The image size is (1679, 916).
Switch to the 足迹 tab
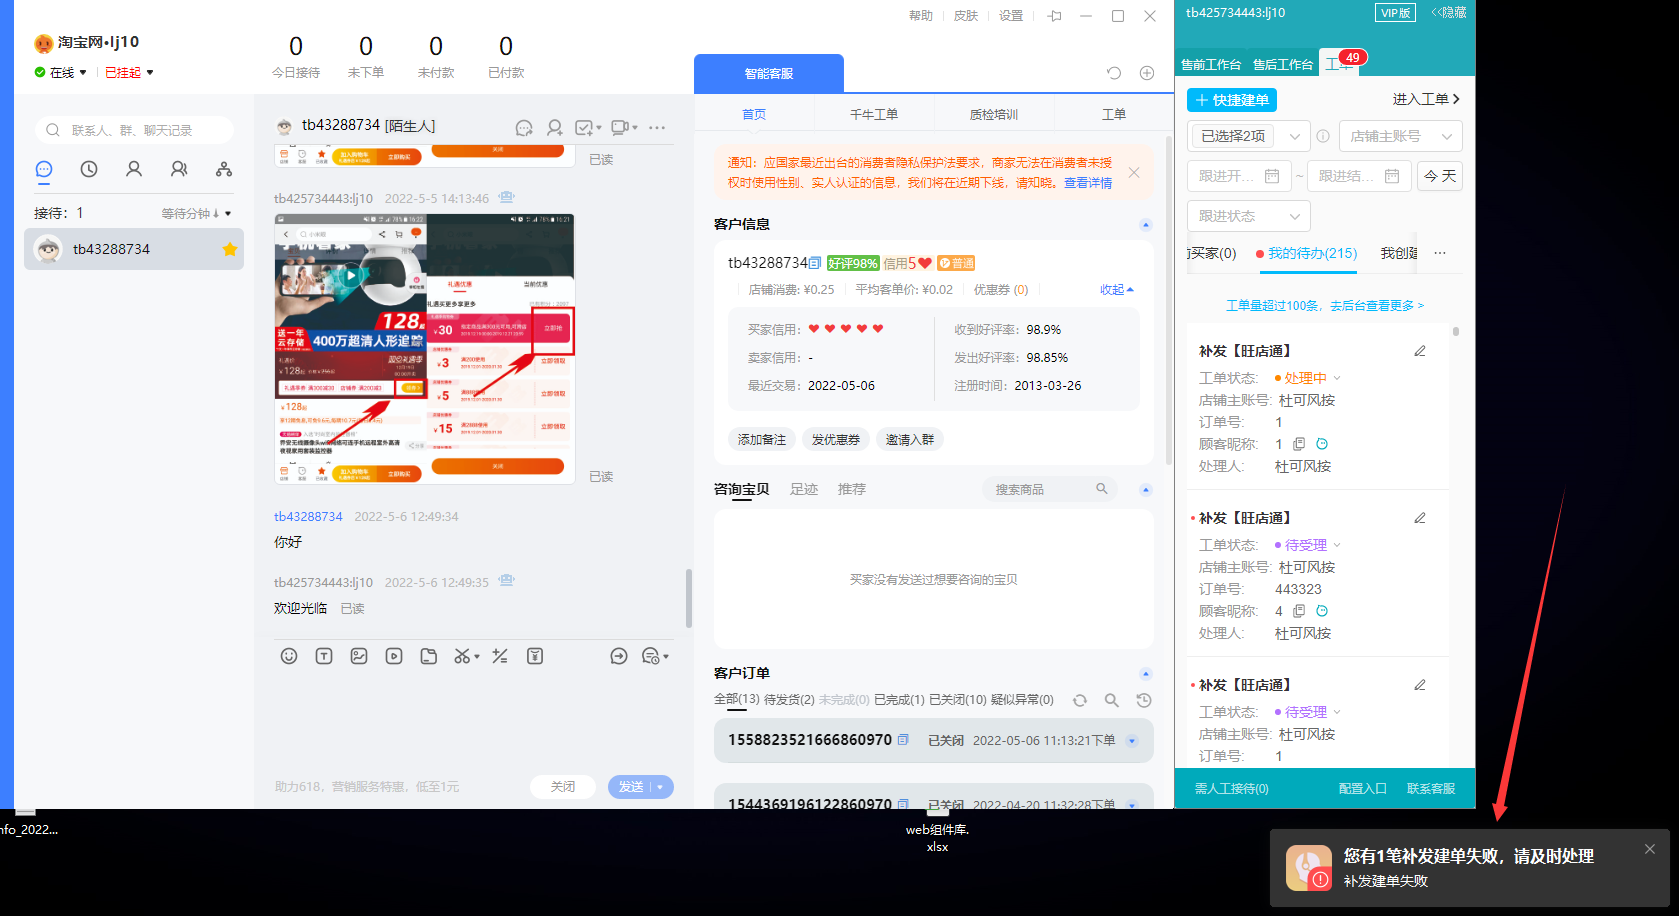coord(804,489)
